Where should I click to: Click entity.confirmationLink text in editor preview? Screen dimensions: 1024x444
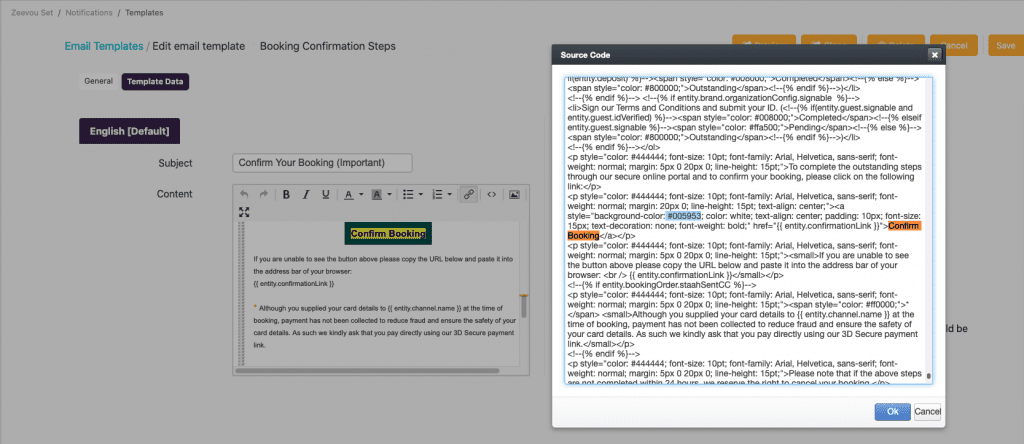pos(294,284)
